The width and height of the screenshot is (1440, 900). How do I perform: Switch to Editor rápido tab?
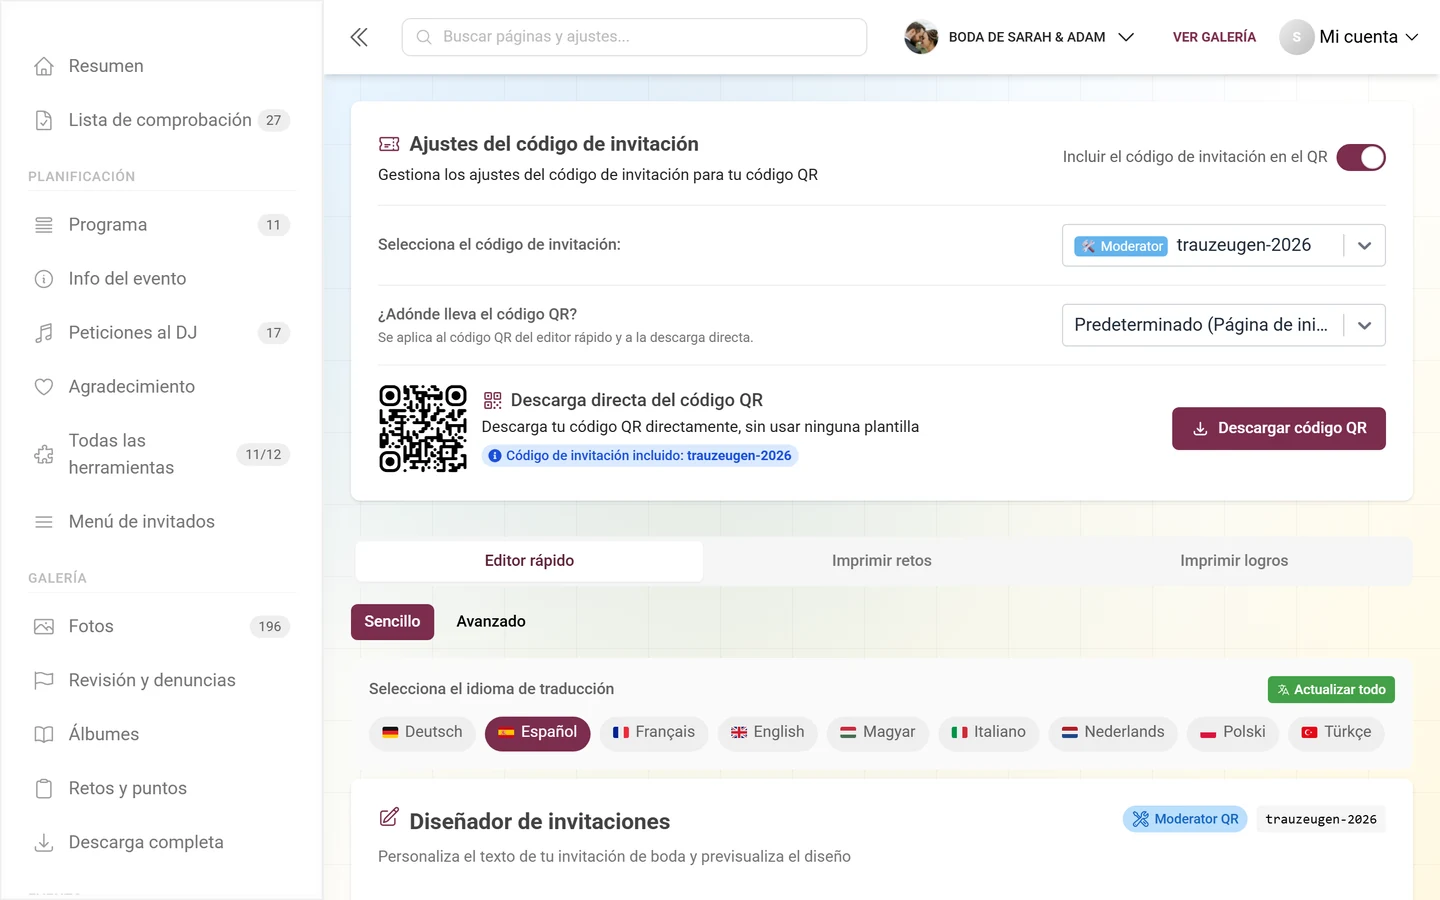(529, 561)
